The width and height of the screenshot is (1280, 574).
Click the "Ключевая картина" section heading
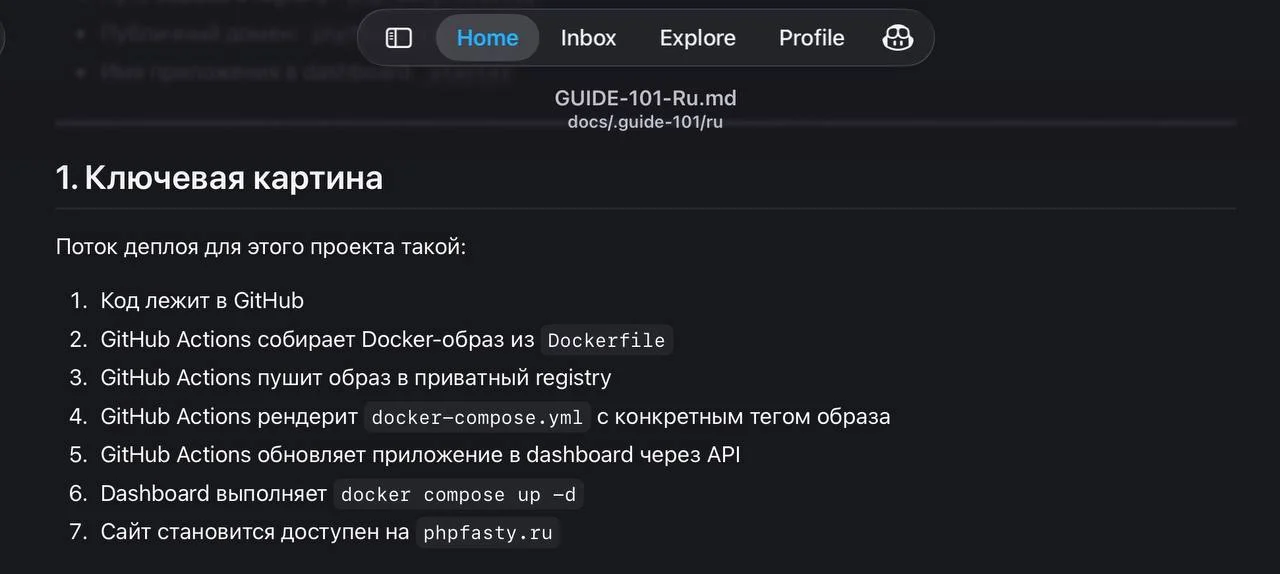point(219,178)
